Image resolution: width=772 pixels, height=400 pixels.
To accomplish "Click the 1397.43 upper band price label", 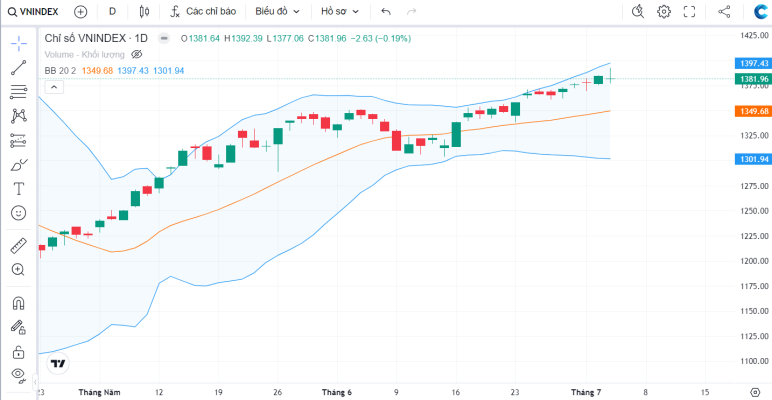I will tap(753, 64).
